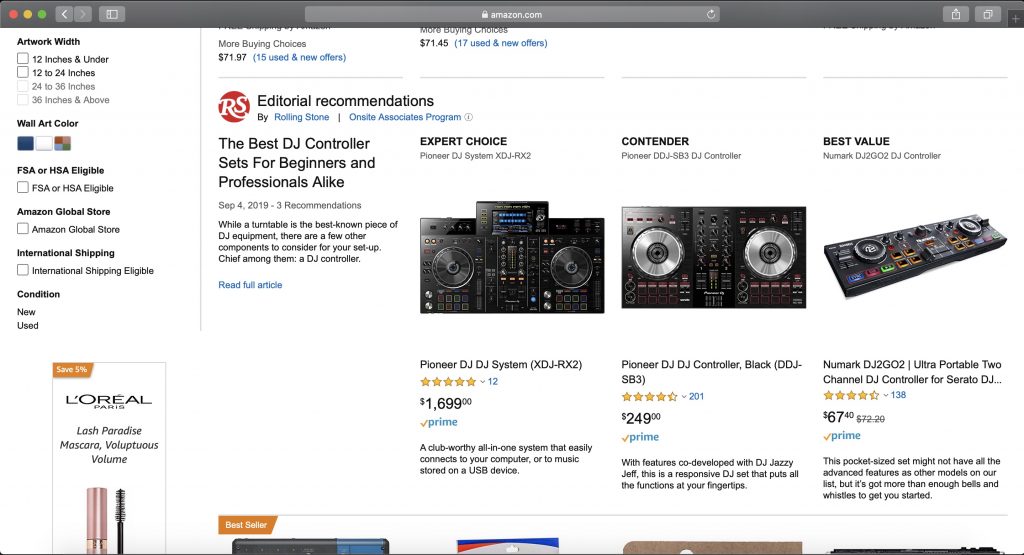The image size is (1024, 555).
Task: Select the blue wall art color swatch
Action: pos(25,143)
